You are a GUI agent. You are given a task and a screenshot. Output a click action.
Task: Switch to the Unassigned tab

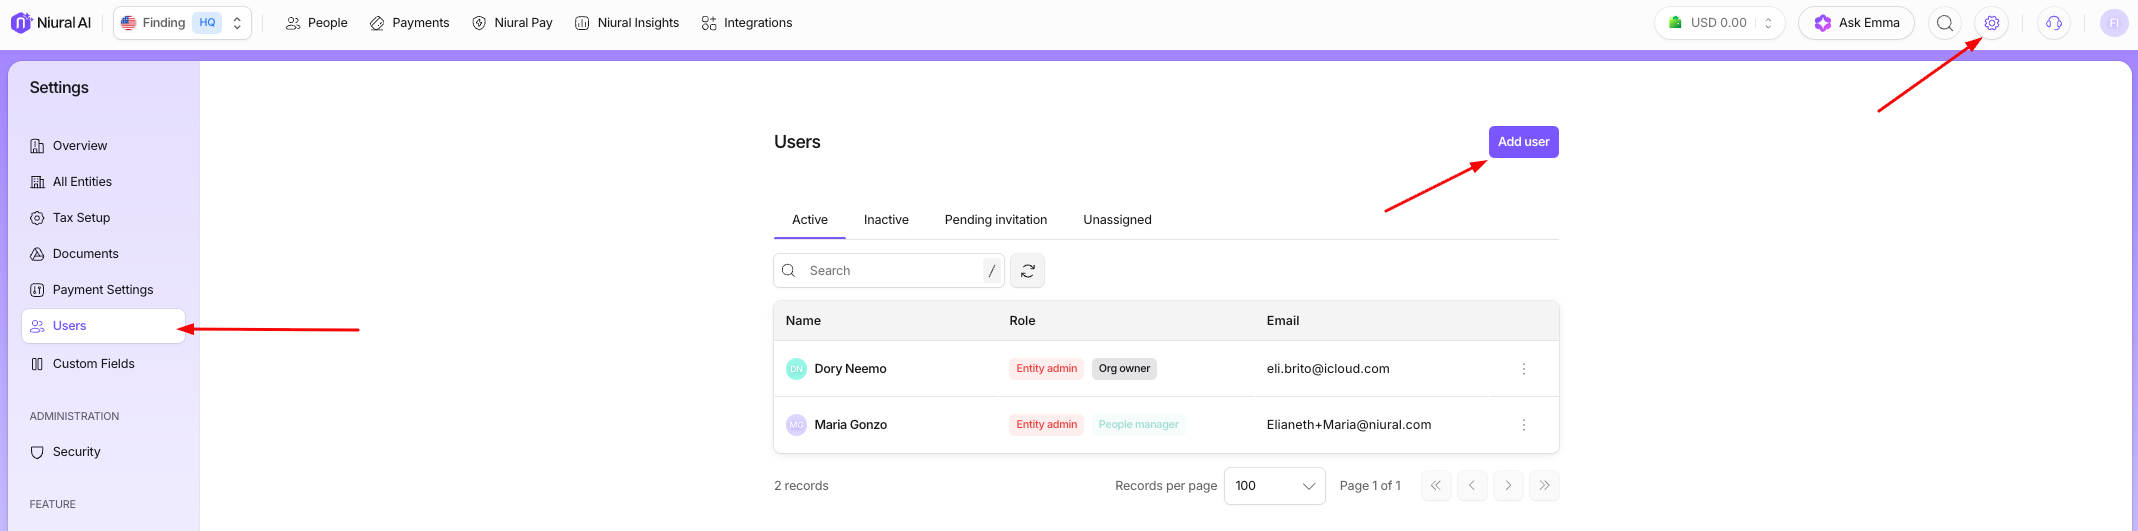coord(1117,220)
